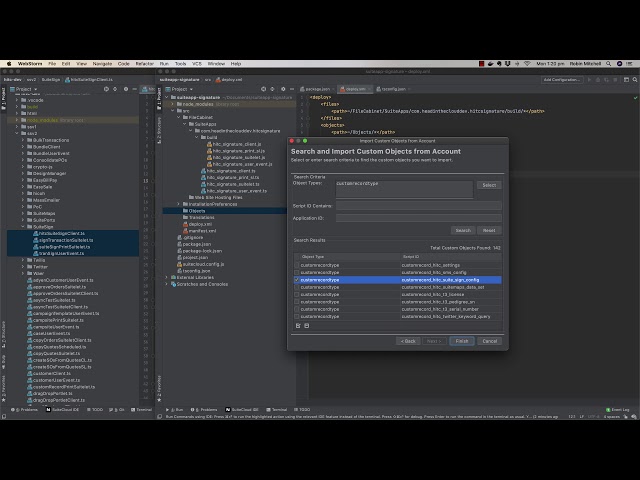Open the Apple menu
This screenshot has height=480, width=640.
(x=9, y=64)
